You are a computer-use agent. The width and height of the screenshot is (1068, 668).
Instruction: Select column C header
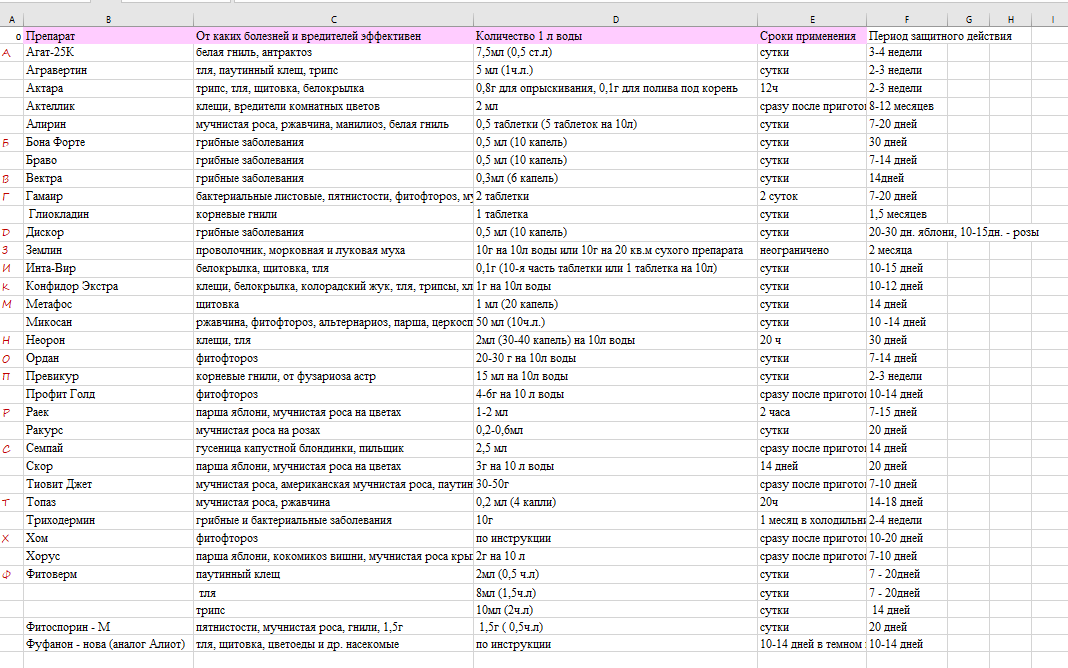pyautogui.click(x=333, y=20)
